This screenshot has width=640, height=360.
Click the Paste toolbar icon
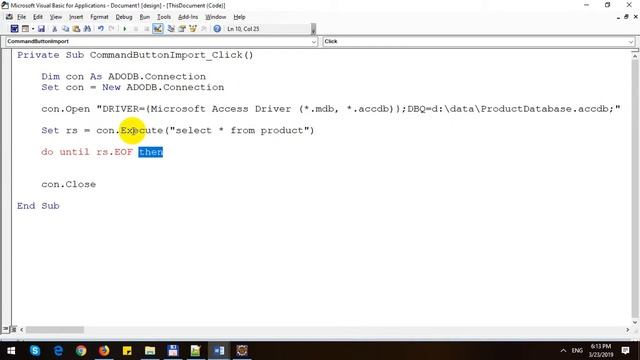pyautogui.click(x=76, y=29)
